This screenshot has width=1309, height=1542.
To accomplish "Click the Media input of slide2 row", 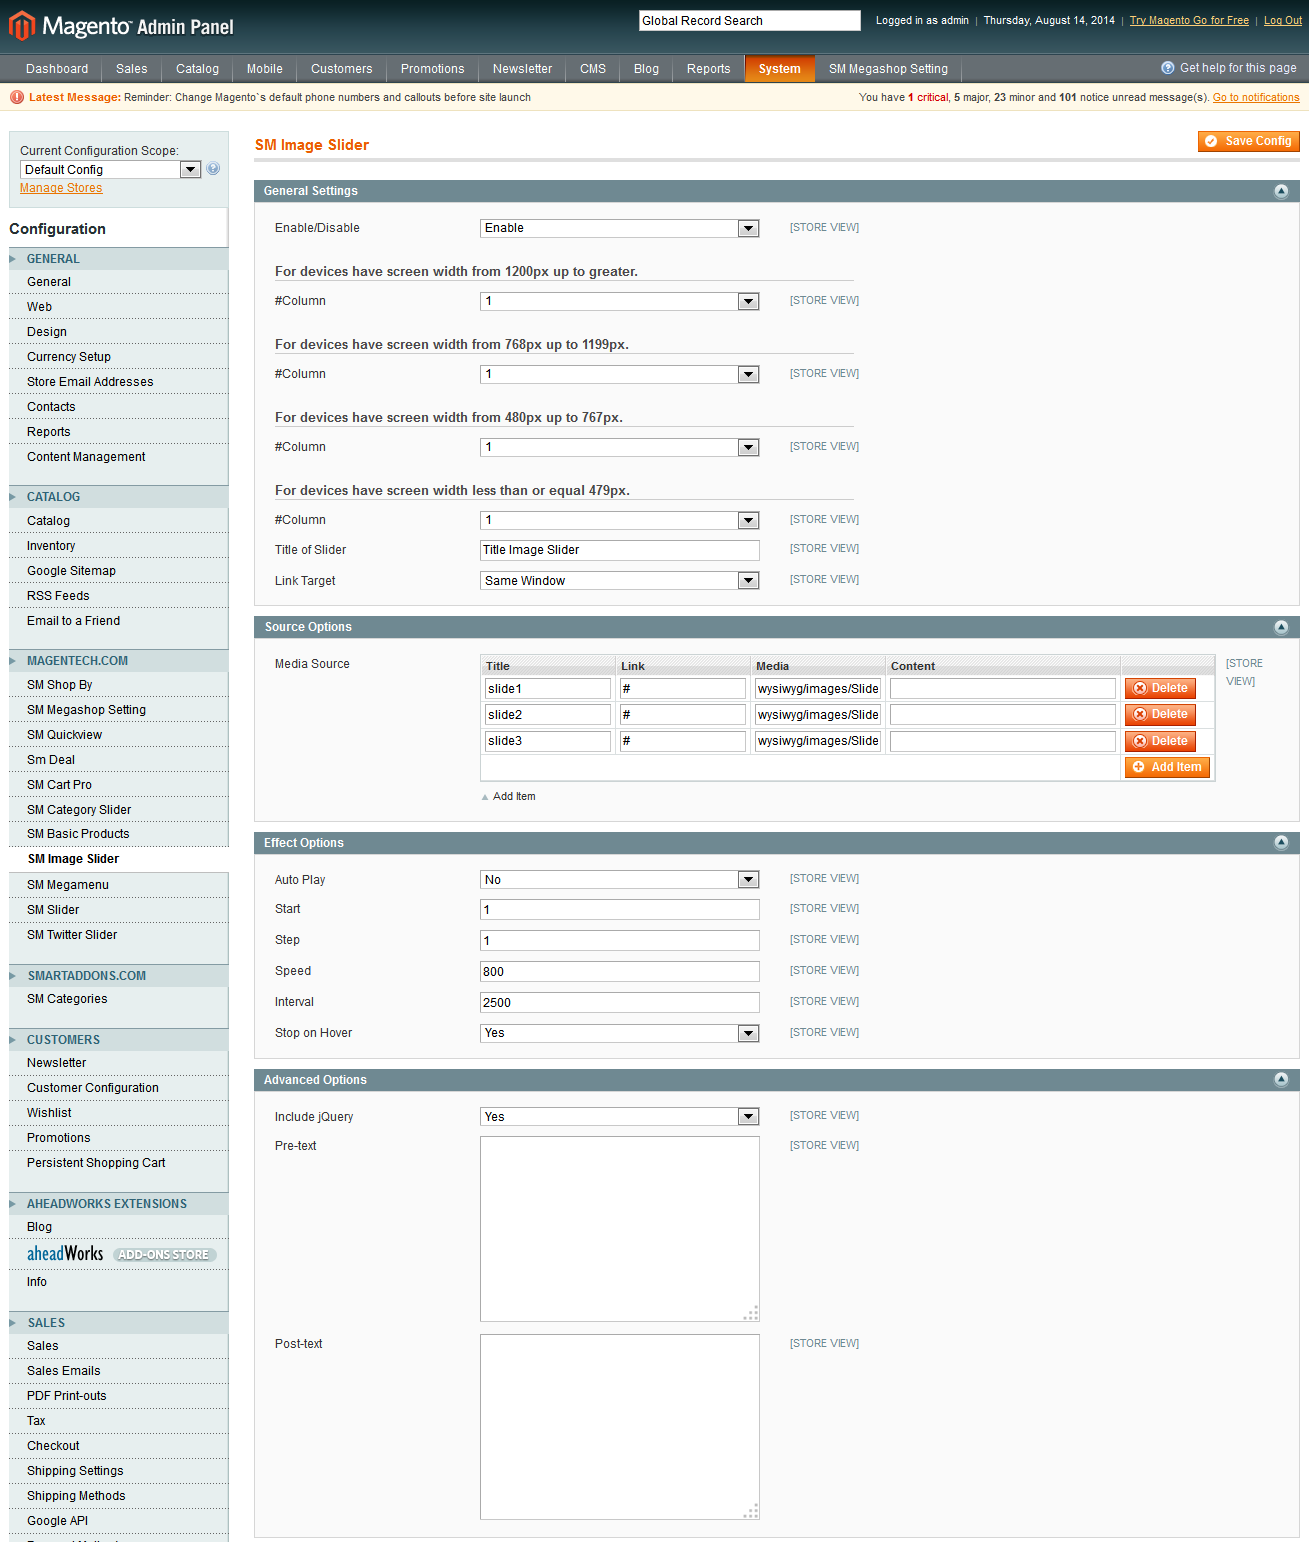I will [x=818, y=715].
